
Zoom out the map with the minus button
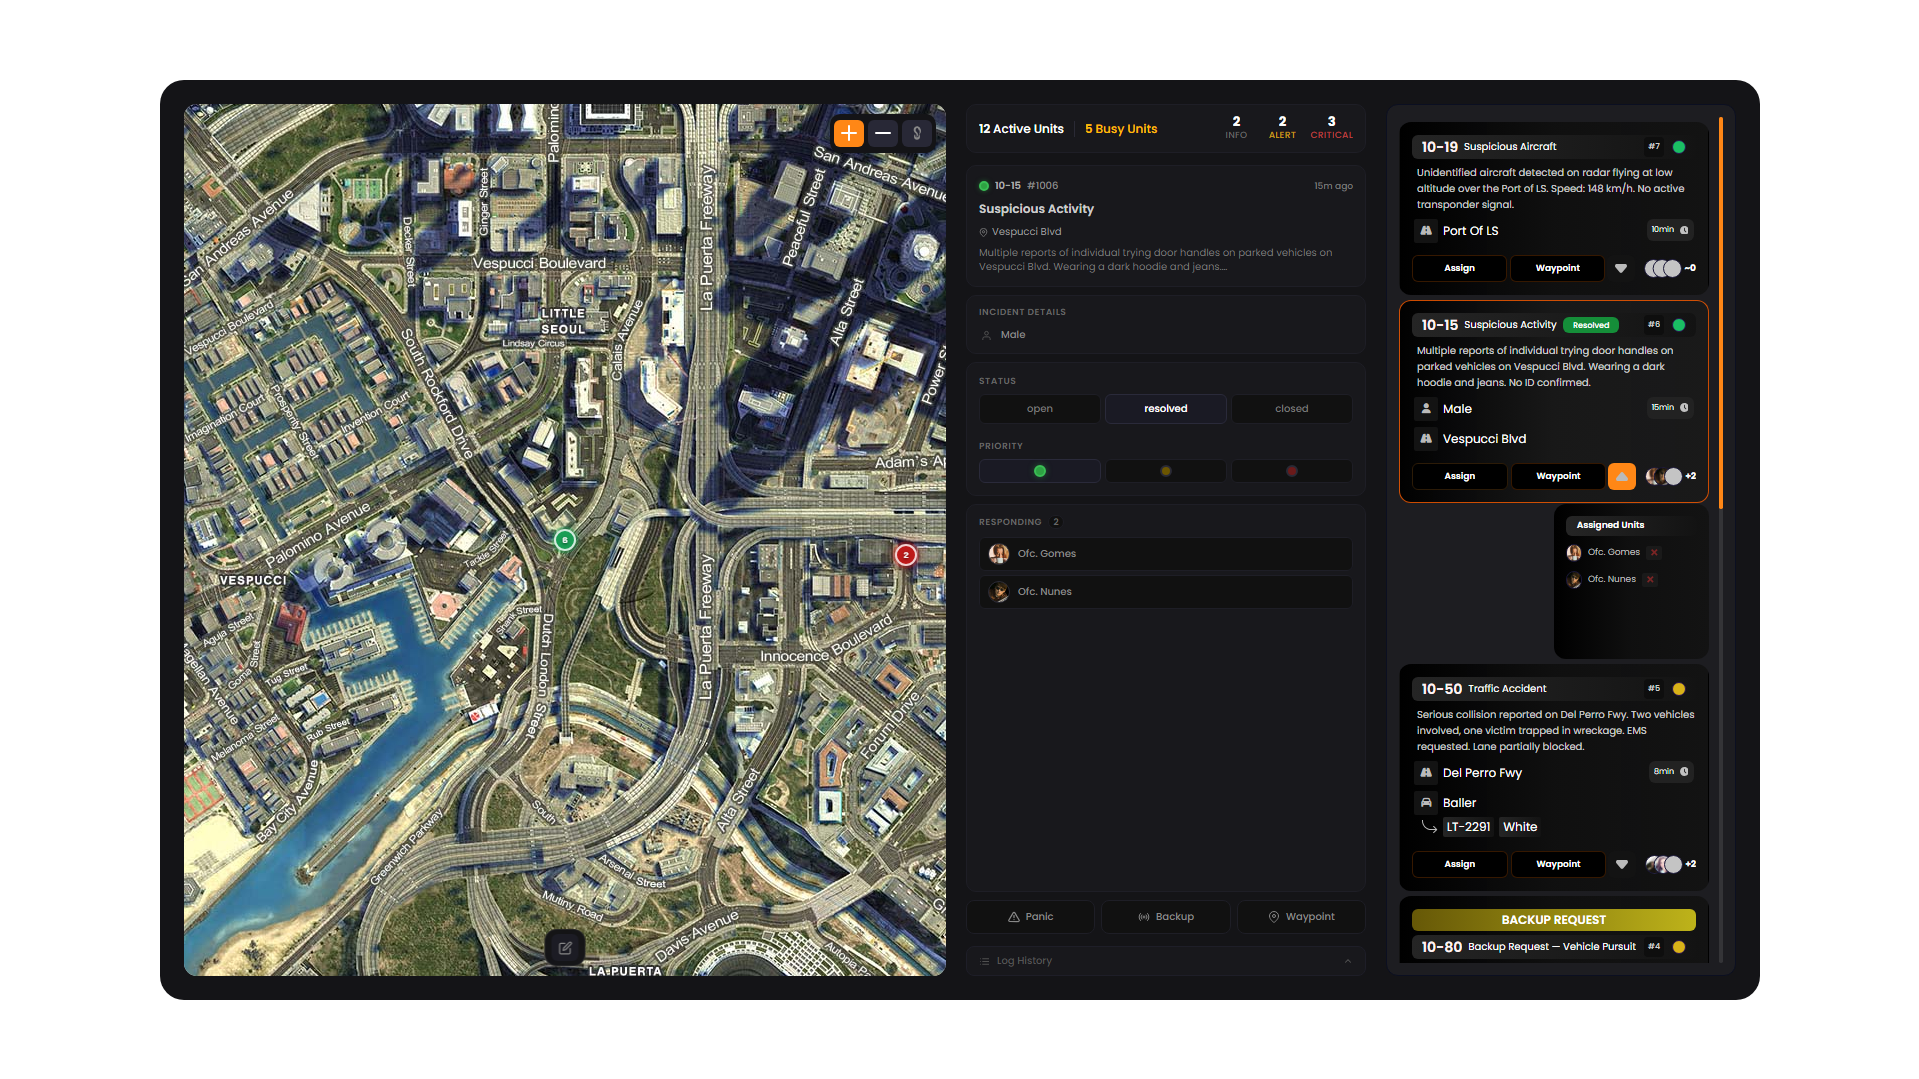tap(883, 133)
